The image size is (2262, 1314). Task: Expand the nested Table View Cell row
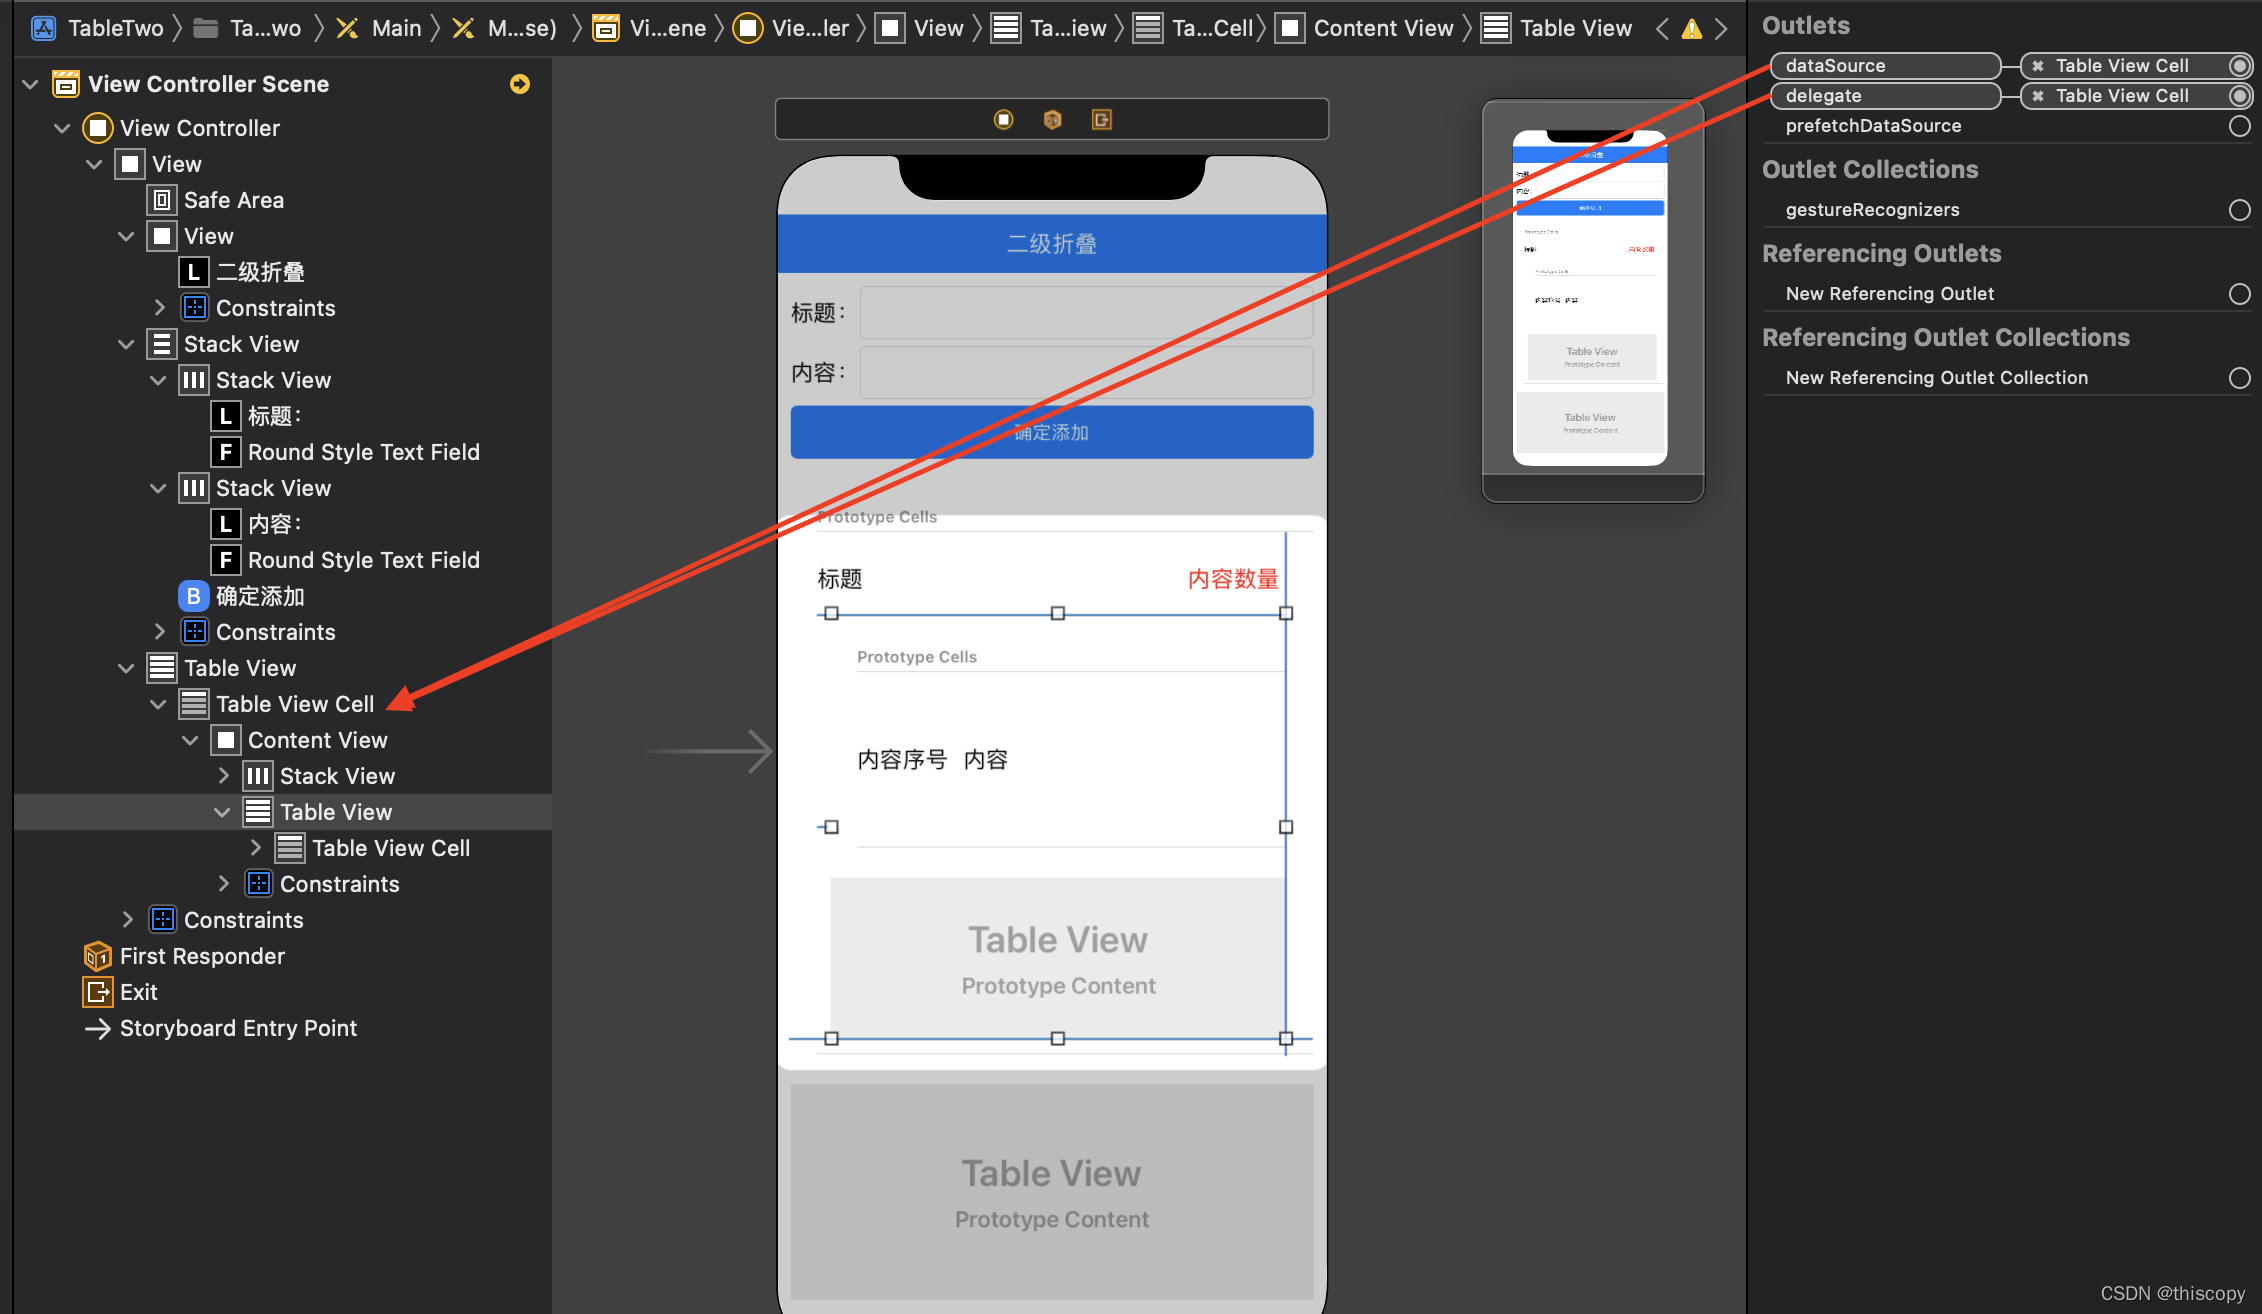coord(255,848)
